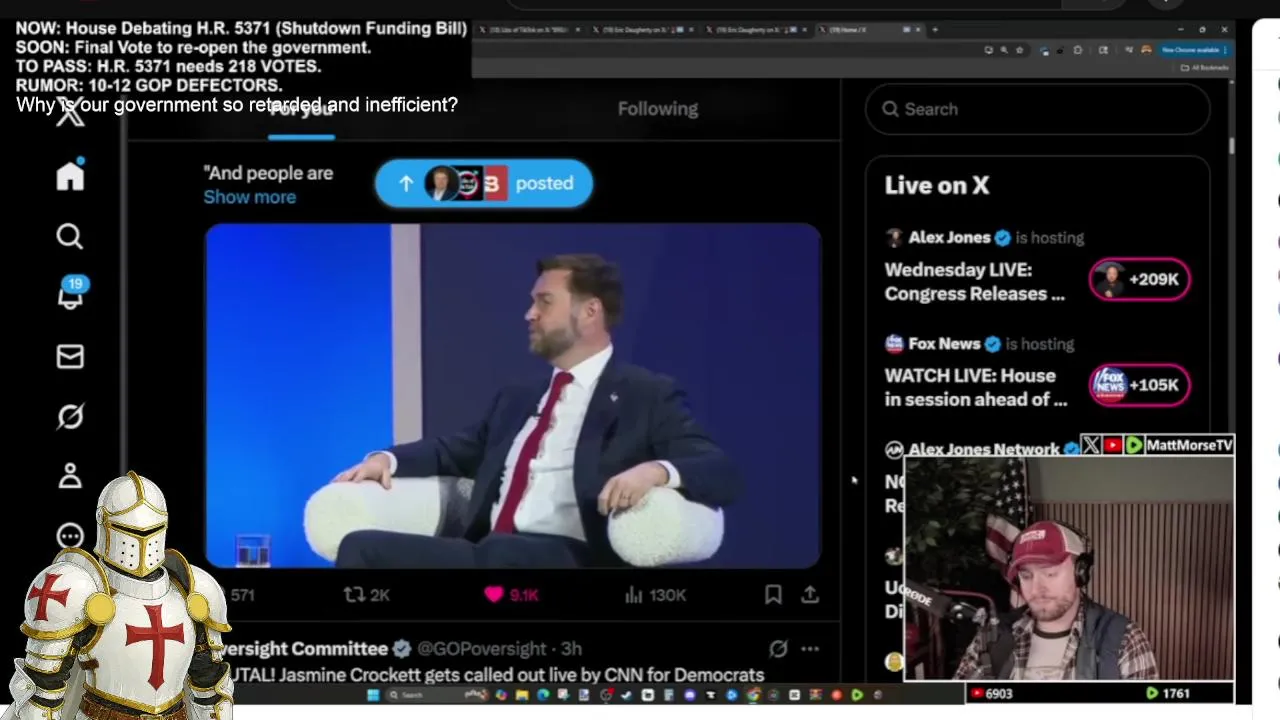This screenshot has width=1280, height=720.
Task: Join the +105K Fox News live button
Action: 1140,385
